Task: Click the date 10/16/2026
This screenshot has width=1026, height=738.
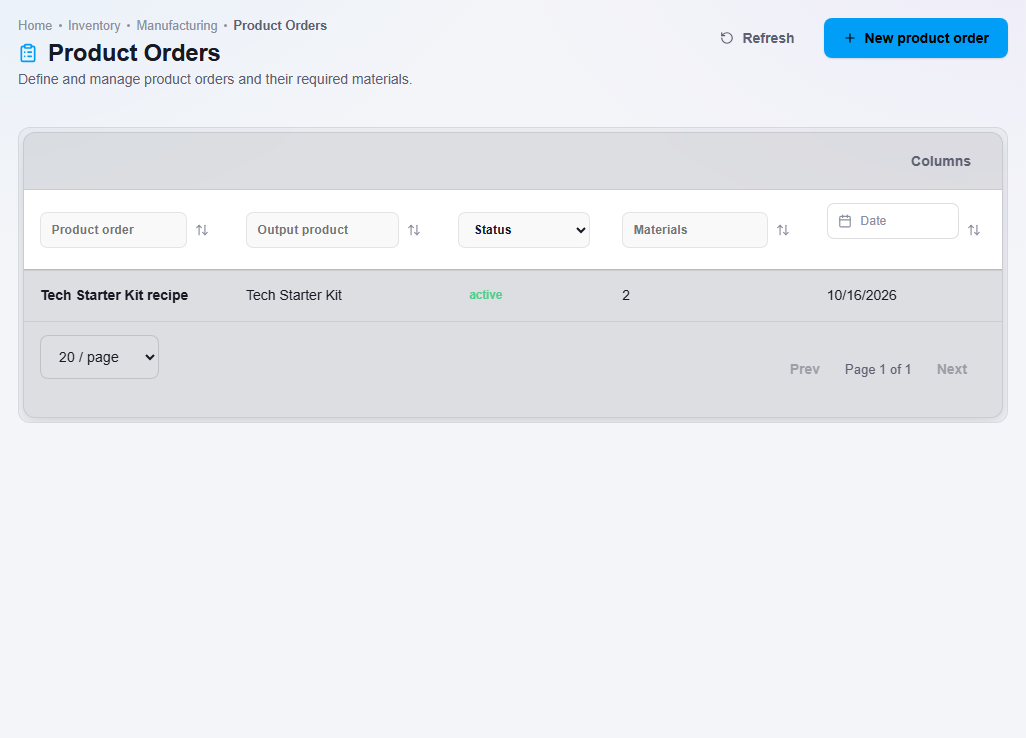Action: click(861, 295)
